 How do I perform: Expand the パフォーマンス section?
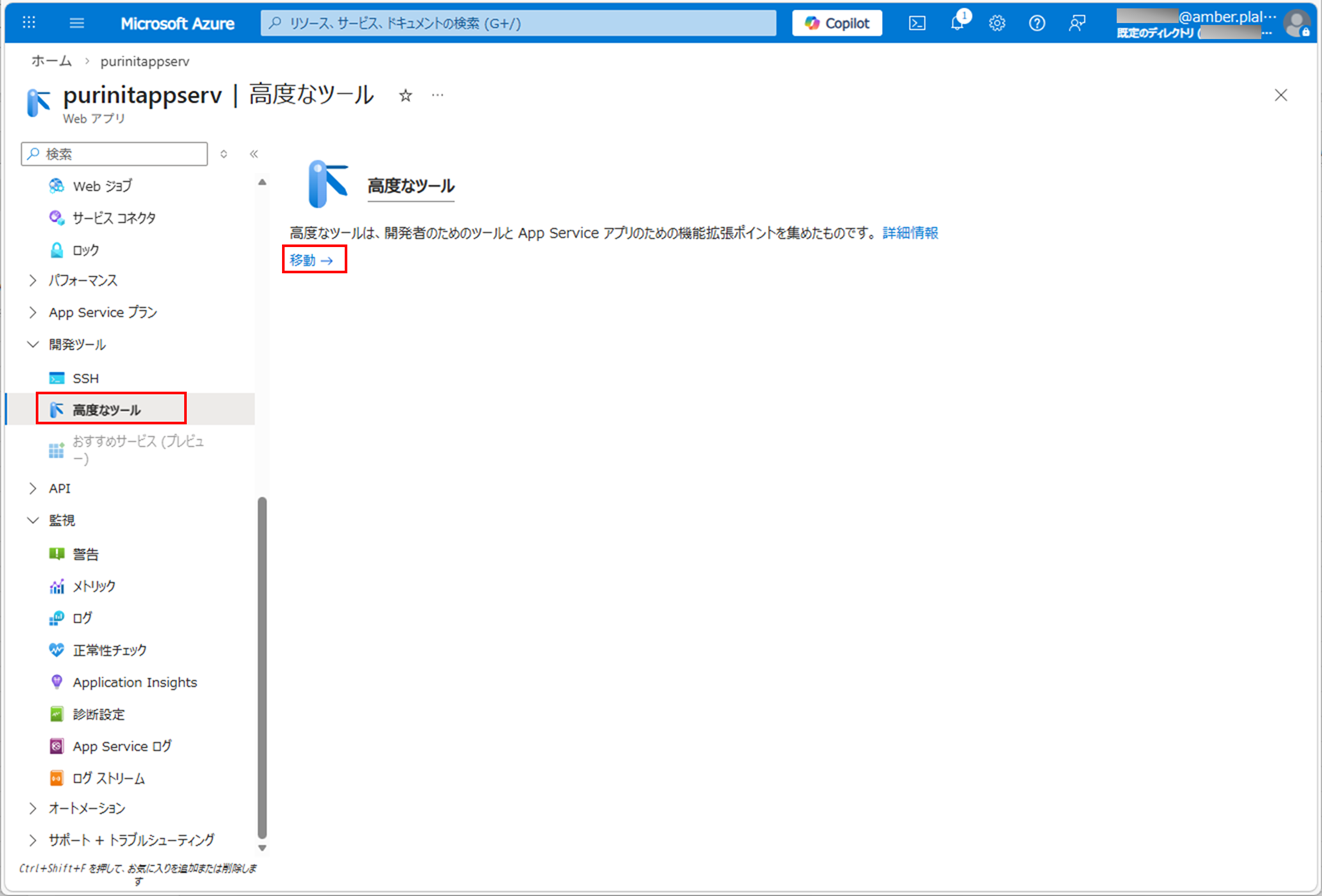click(x=84, y=280)
